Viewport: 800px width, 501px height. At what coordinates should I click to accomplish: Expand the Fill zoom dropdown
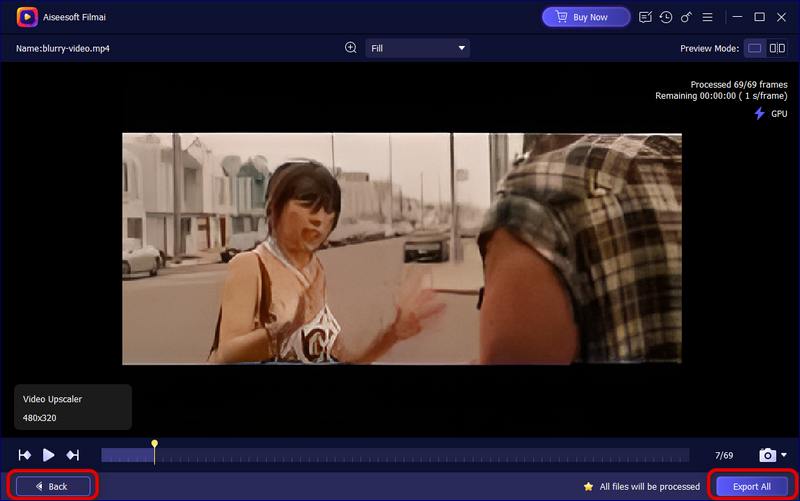[417, 48]
